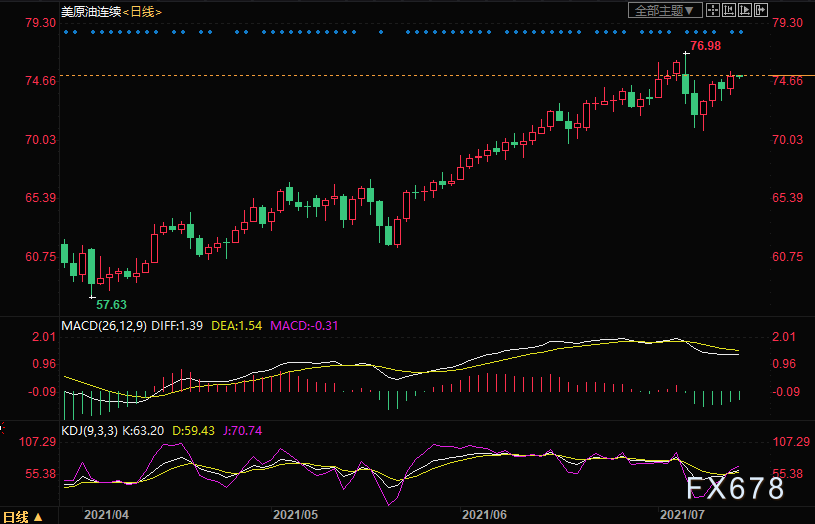Click the 57.63 low price marker
The width and height of the screenshot is (815, 524).
coord(111,303)
